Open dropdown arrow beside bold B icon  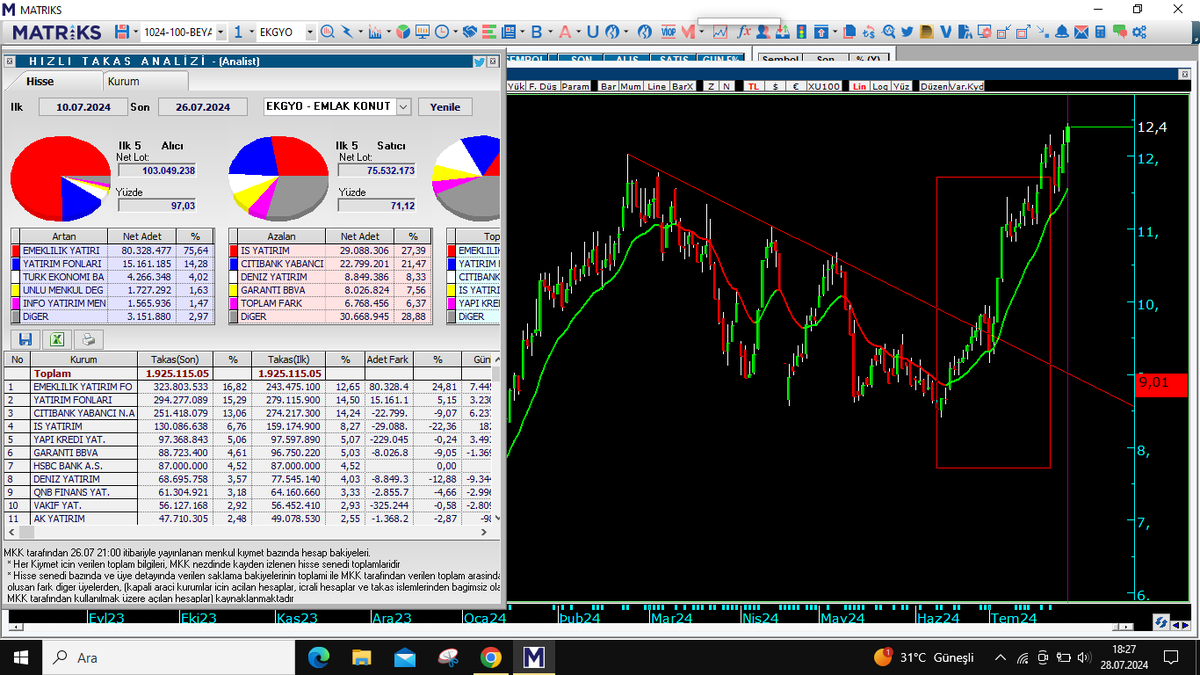point(549,32)
